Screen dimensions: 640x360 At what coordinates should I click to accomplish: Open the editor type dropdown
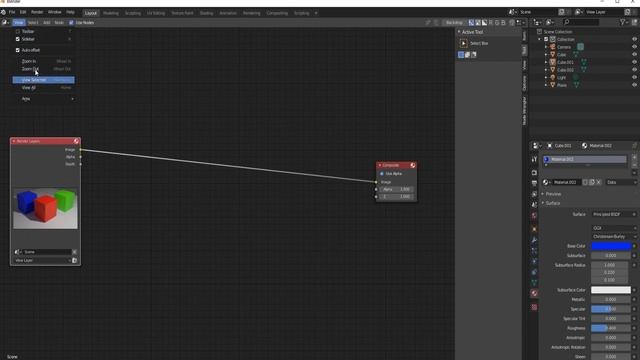[6, 23]
